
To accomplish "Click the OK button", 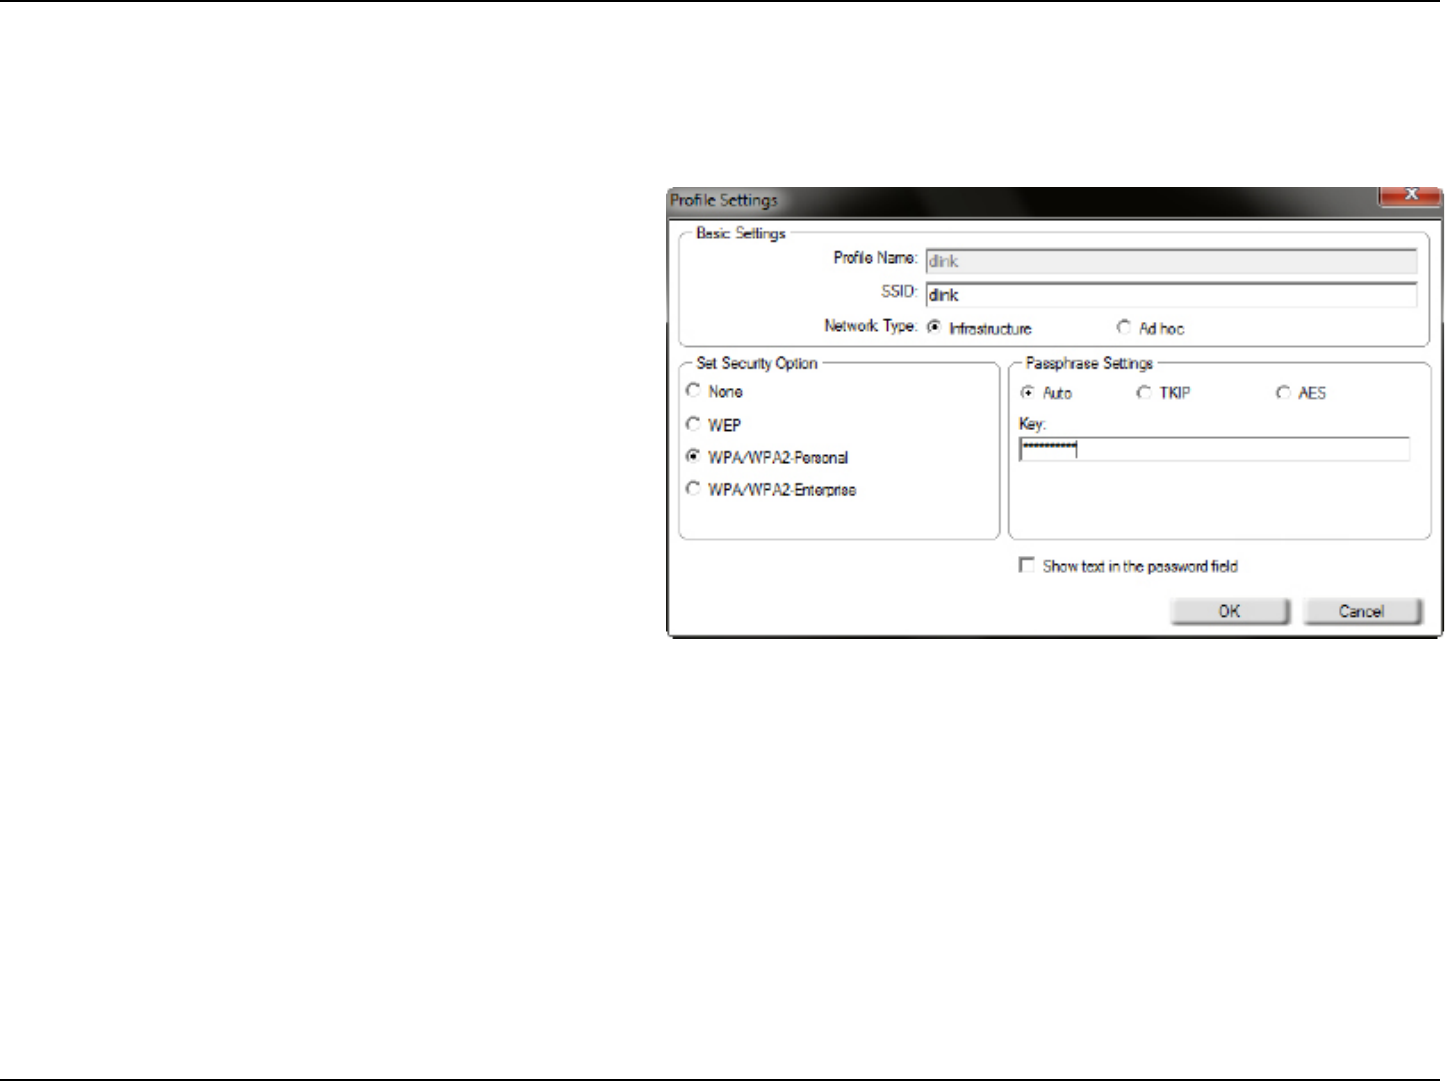I will tap(1230, 611).
